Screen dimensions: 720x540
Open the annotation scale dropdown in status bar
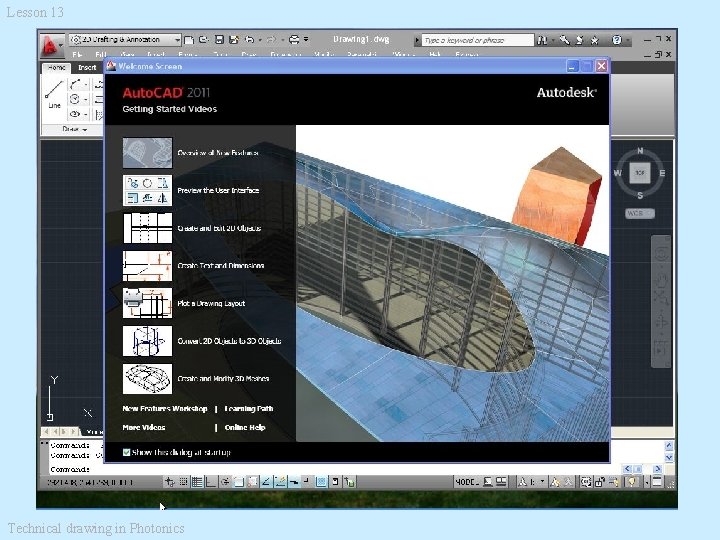click(x=542, y=482)
